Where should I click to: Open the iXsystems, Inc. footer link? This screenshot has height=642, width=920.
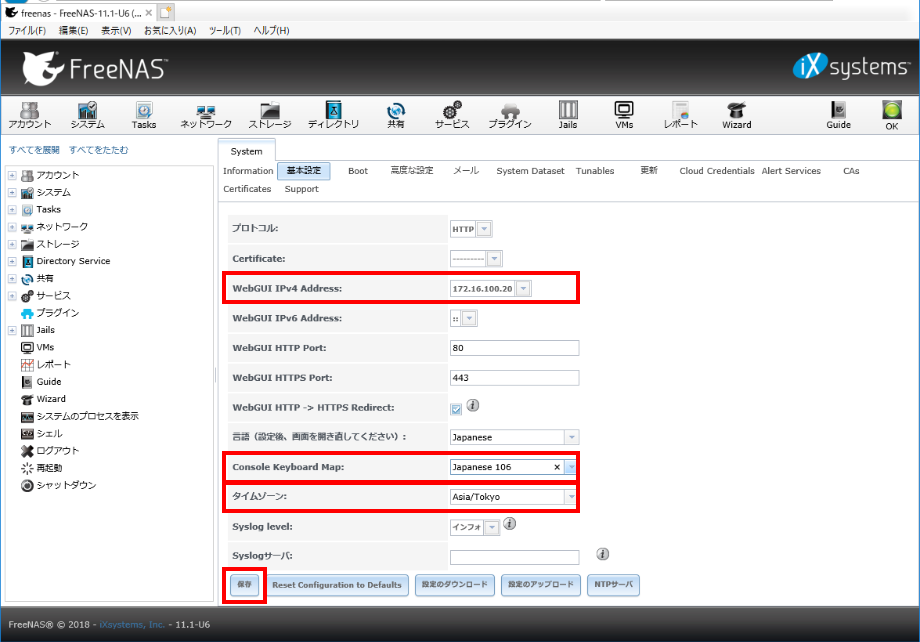tap(132, 624)
